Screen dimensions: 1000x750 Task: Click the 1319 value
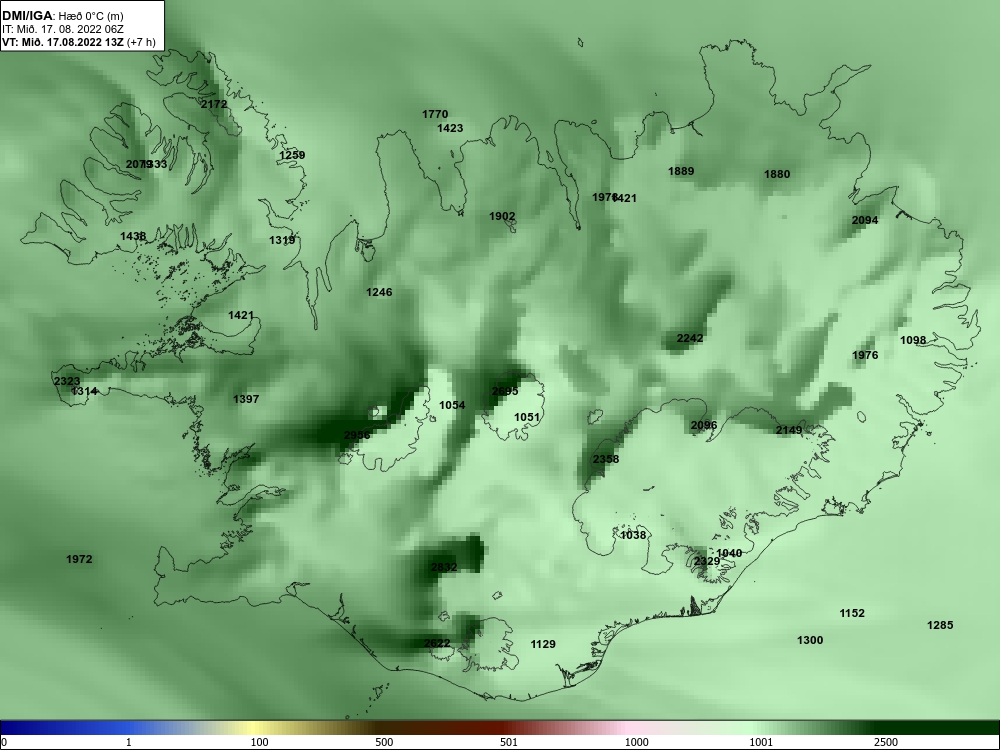click(x=282, y=240)
